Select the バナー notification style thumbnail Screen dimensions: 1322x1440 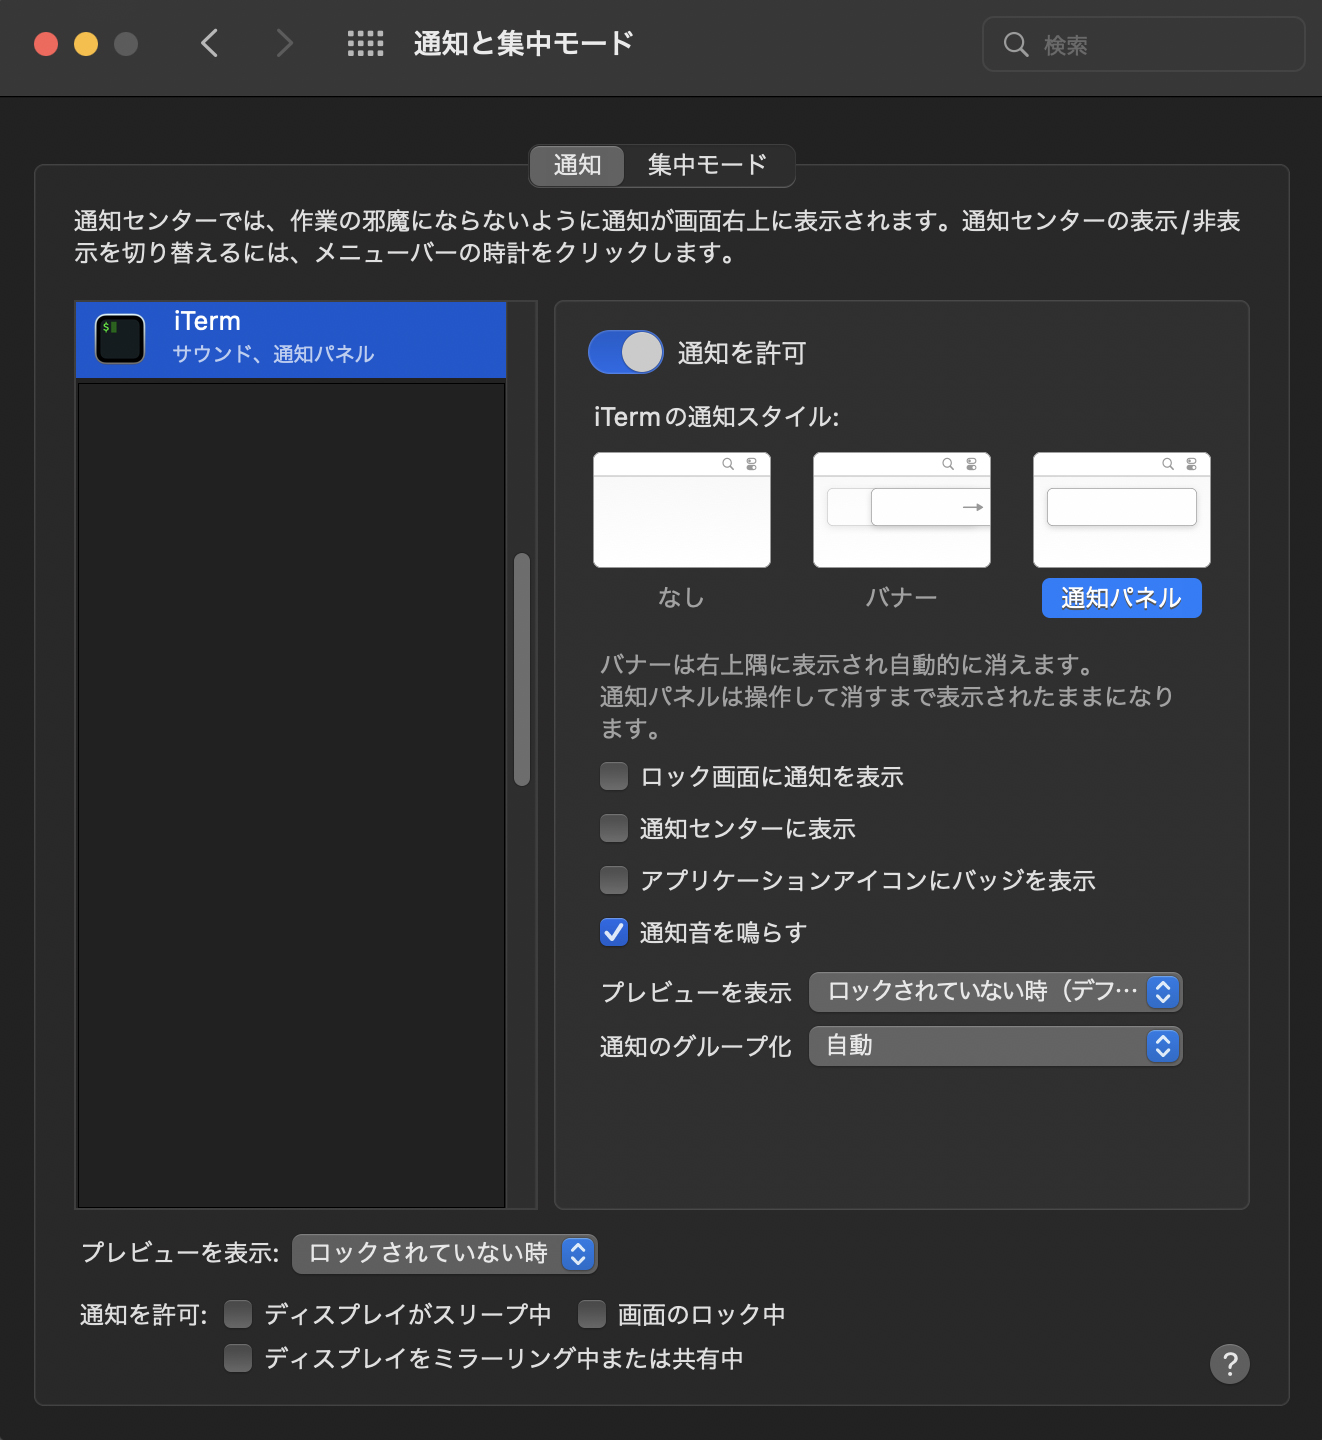tap(900, 510)
